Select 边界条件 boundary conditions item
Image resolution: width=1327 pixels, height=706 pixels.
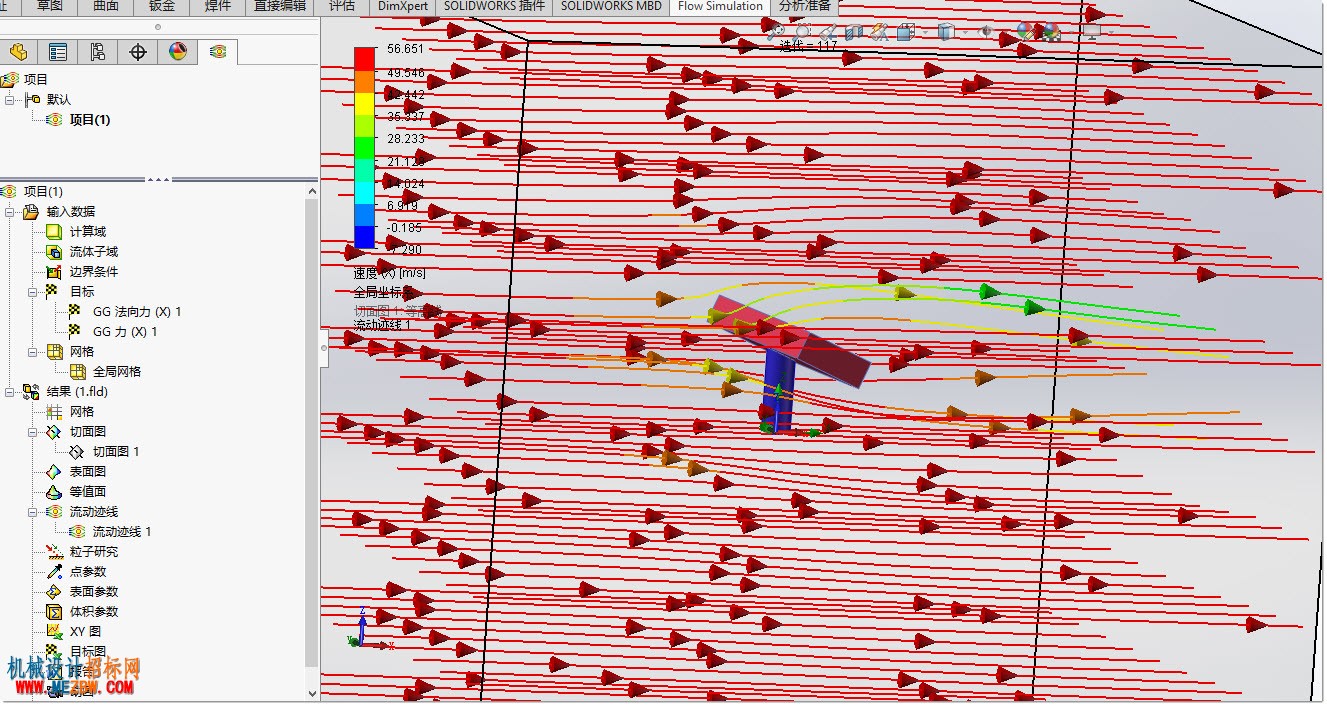pos(93,272)
